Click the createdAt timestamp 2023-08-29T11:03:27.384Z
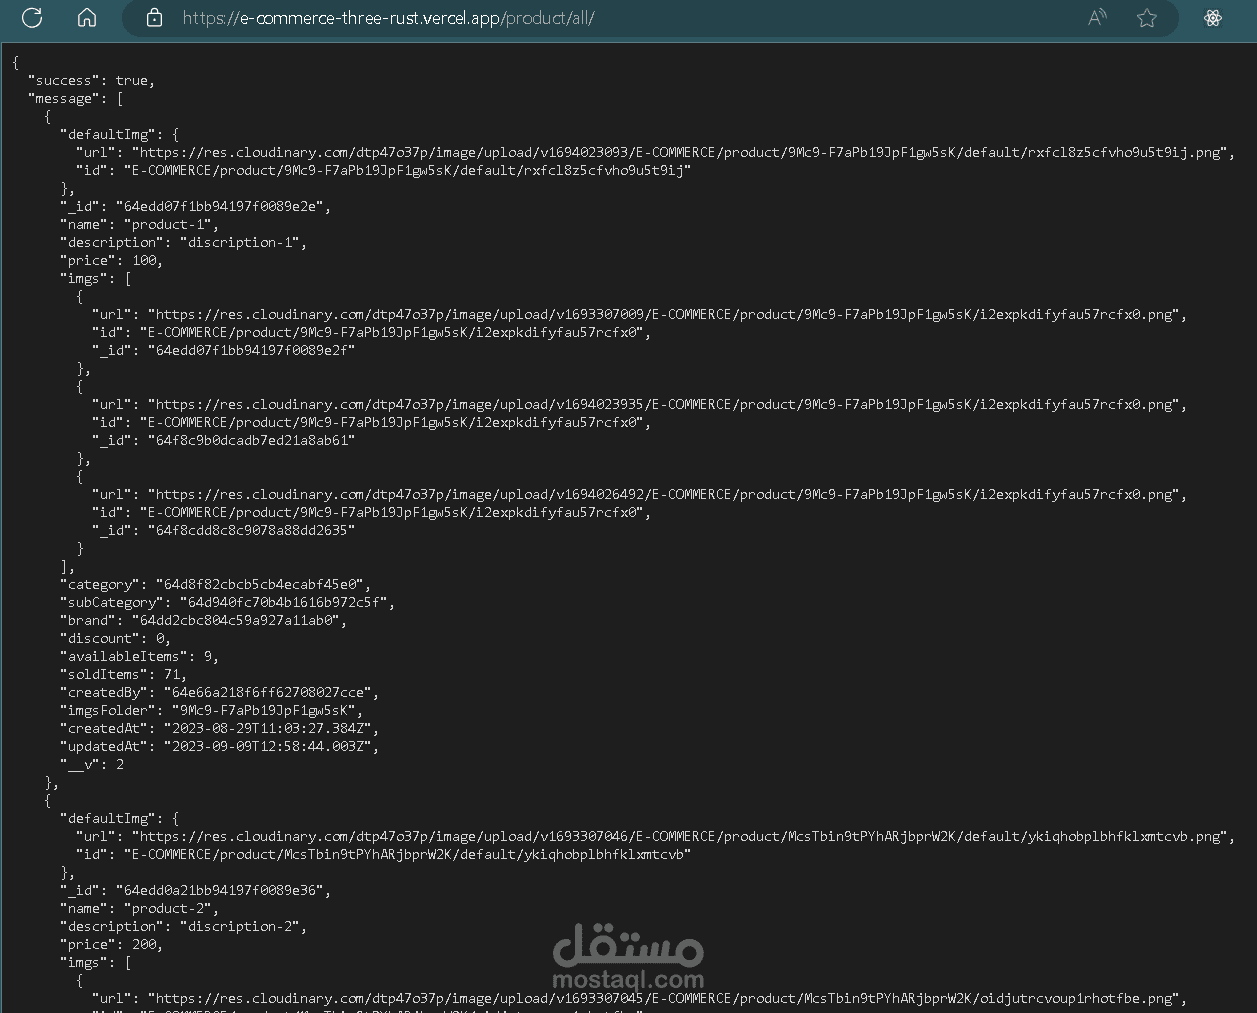Viewport: 1257px width, 1013px height. 268,728
